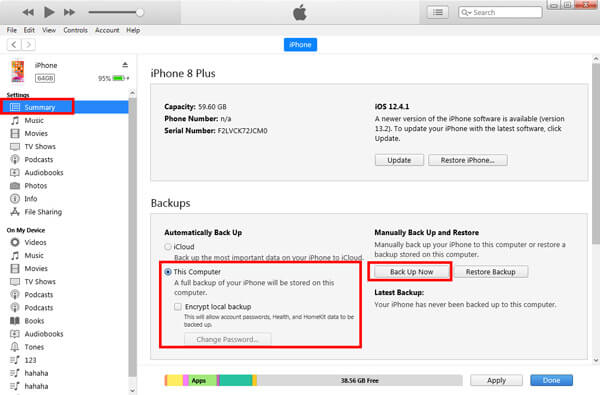Open the File menu
The image size is (600, 395).
coord(12,30)
